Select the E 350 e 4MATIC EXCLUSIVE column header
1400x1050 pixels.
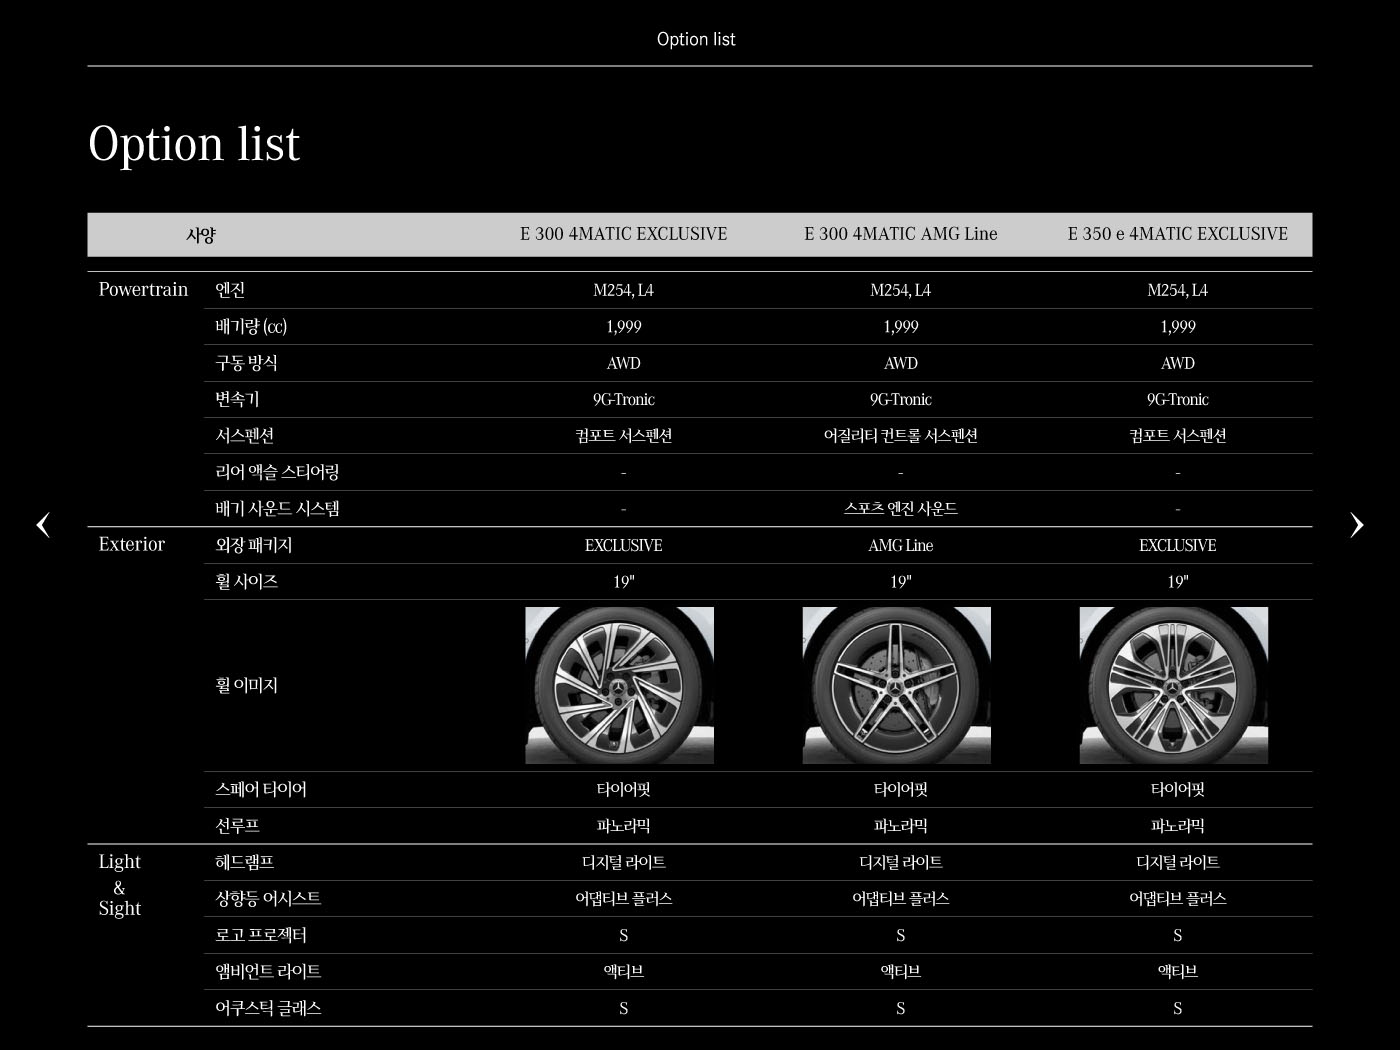(x=1178, y=234)
